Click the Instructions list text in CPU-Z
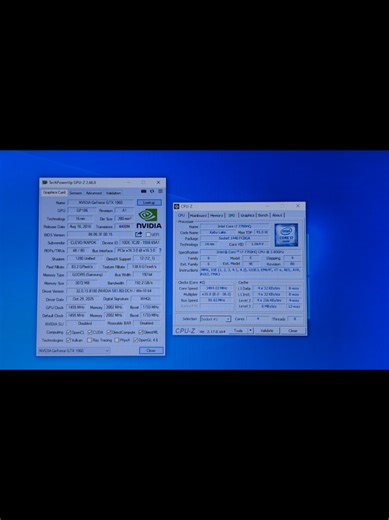The image size is (389, 520). coord(251,272)
